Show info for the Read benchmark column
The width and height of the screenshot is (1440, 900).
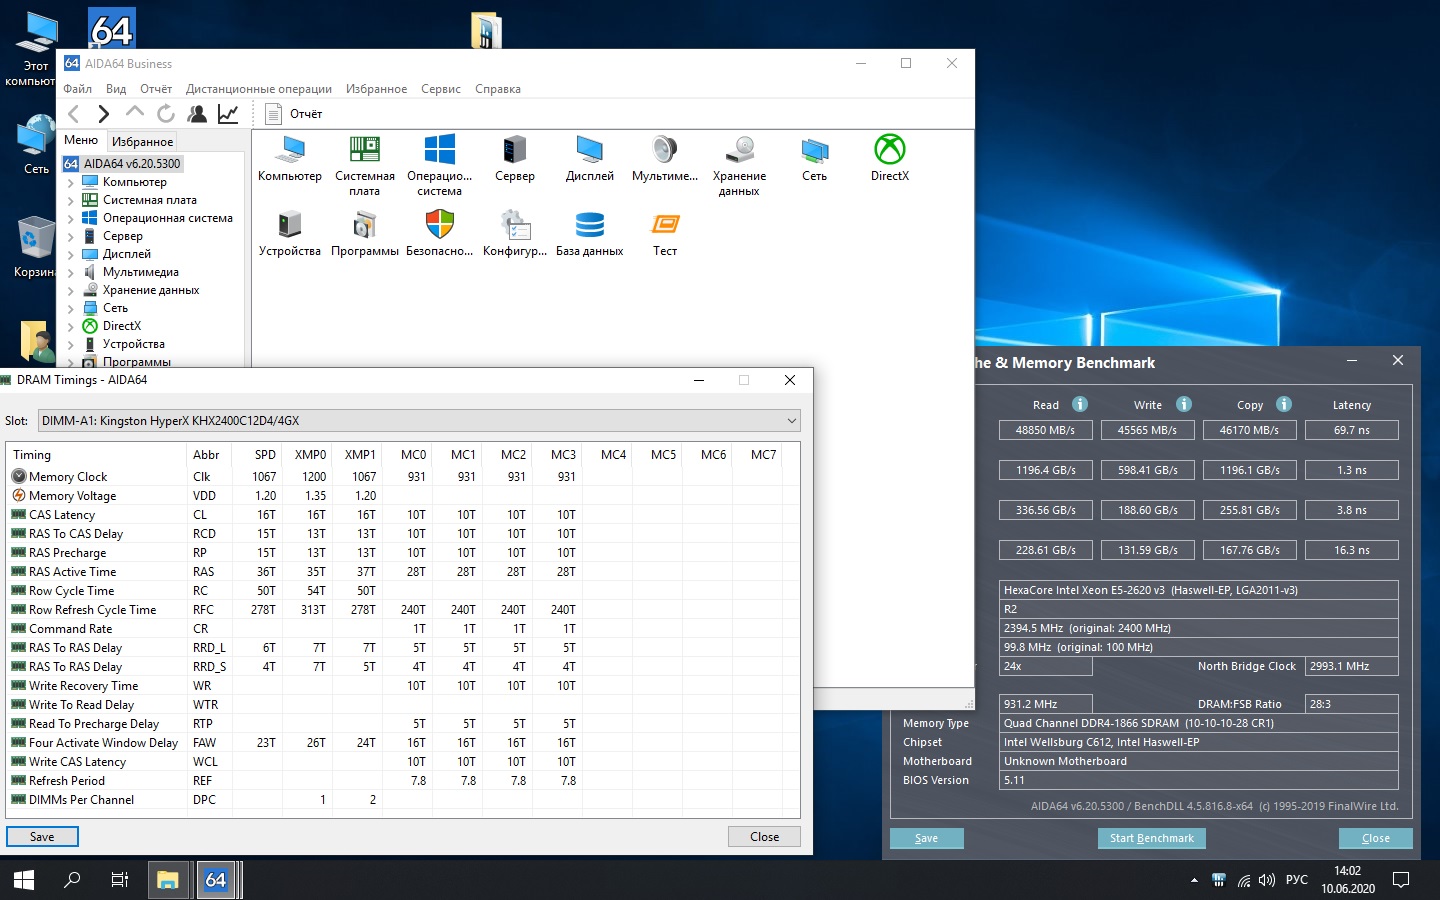[1080, 404]
